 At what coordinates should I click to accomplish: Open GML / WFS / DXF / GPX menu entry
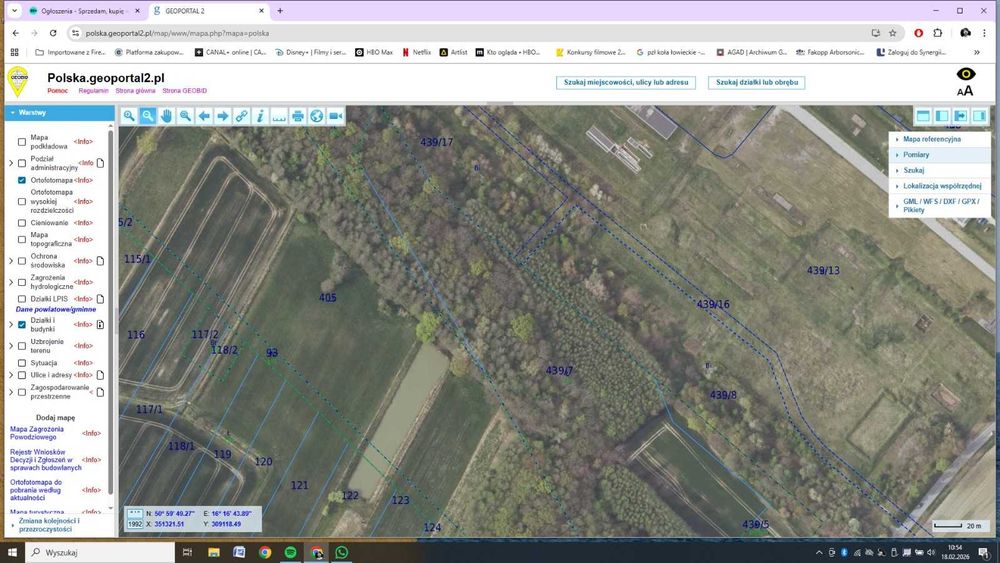point(941,205)
